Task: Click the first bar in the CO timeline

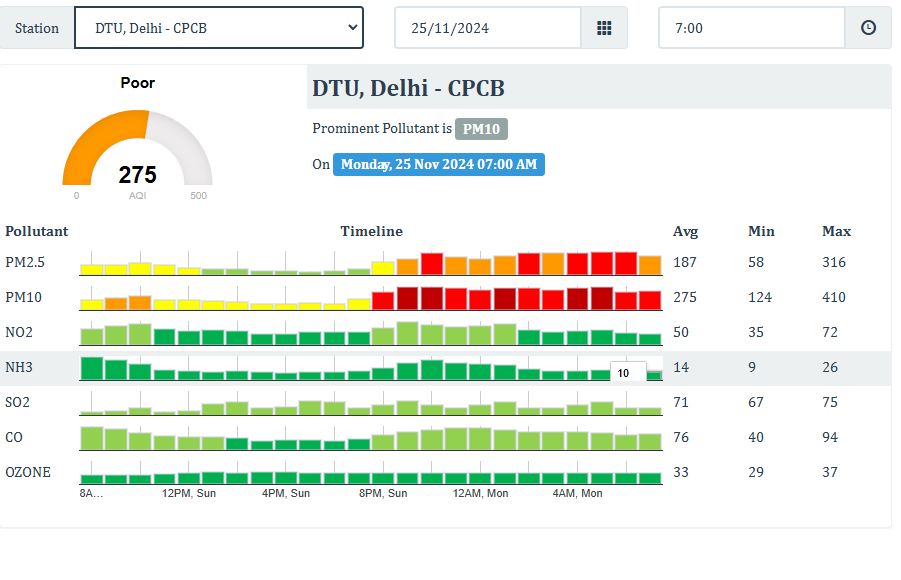Action: point(92,438)
